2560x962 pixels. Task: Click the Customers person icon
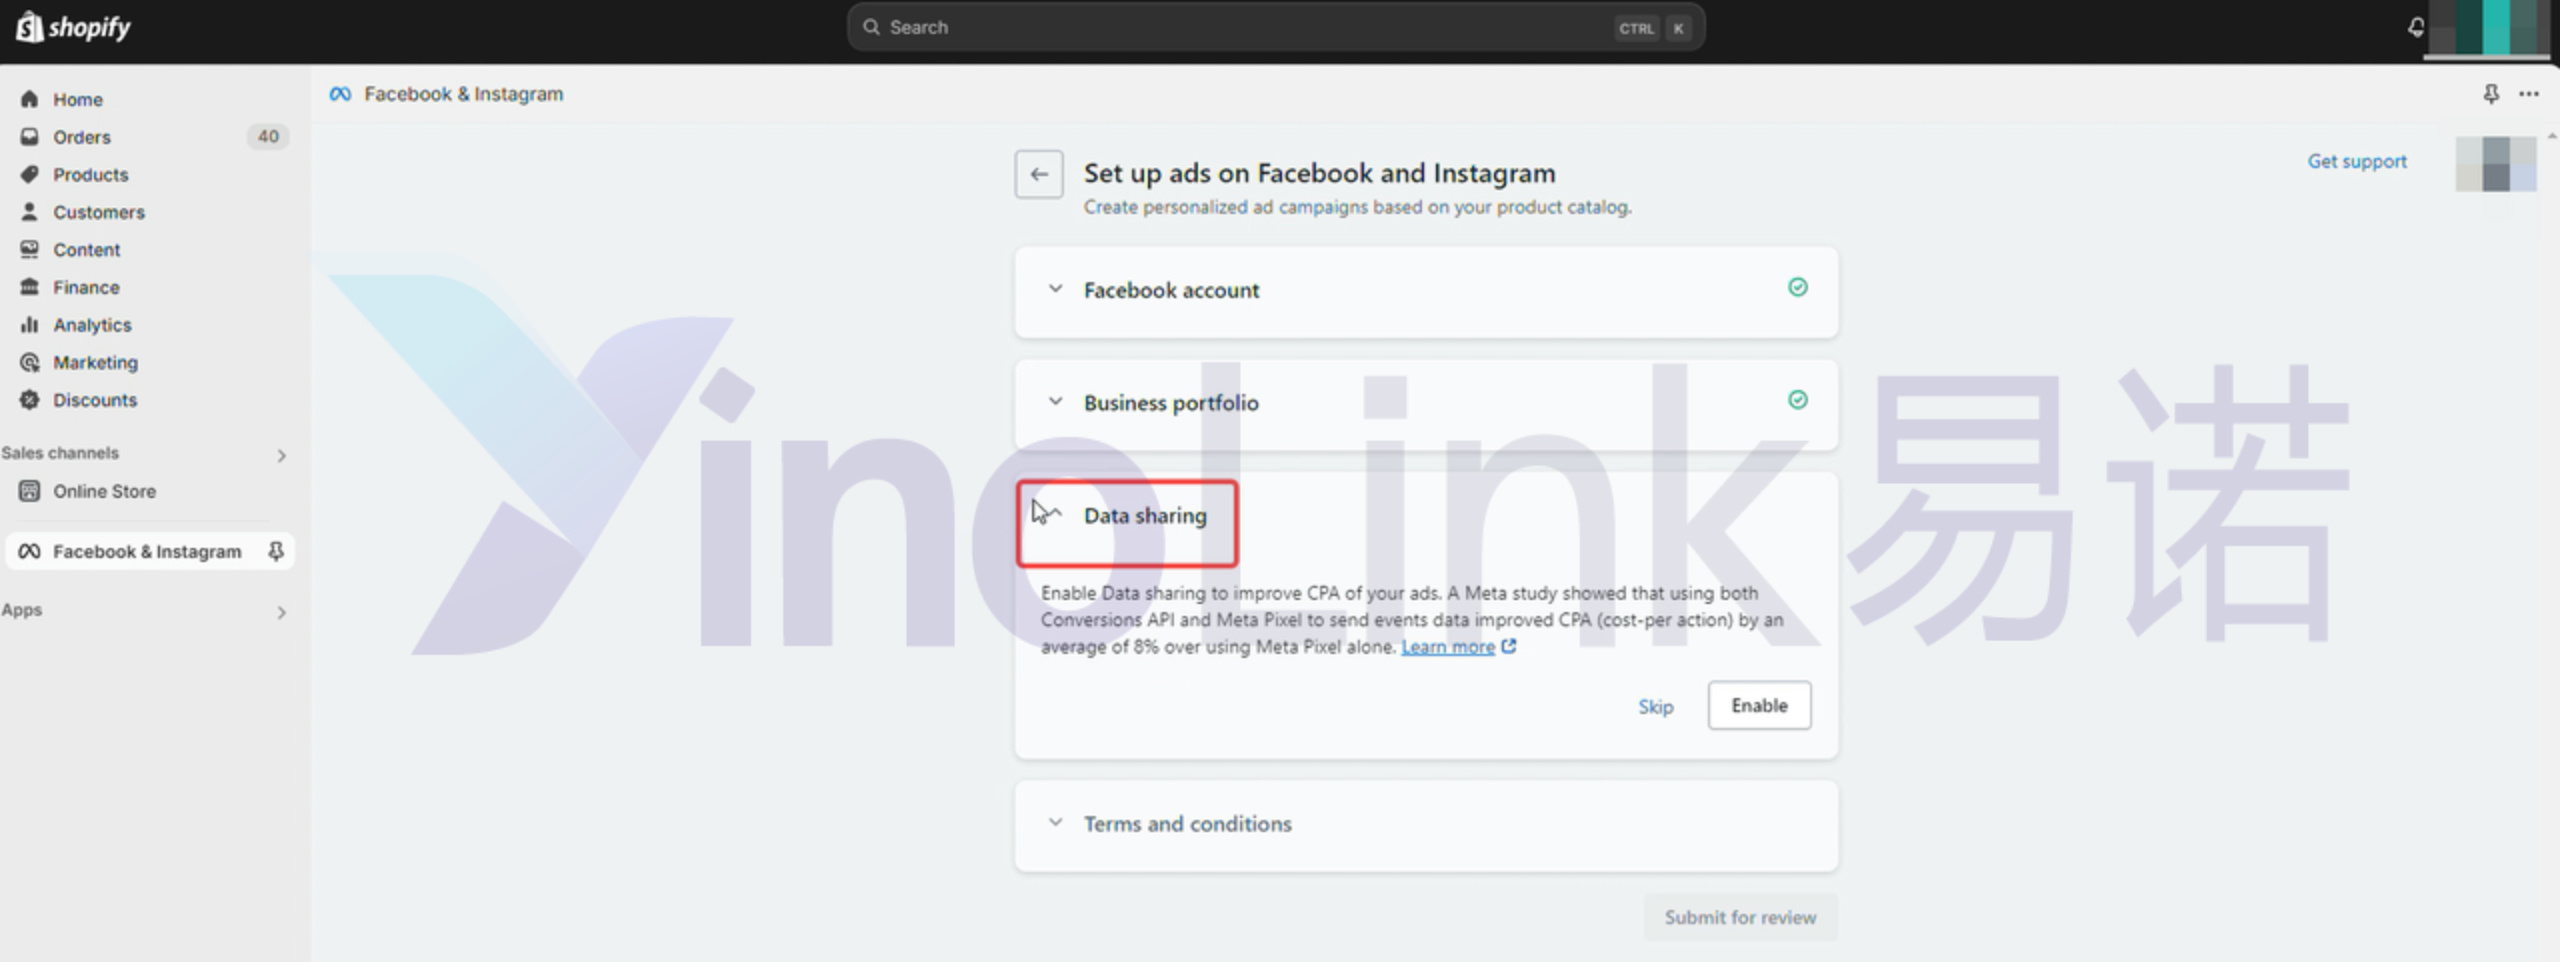(x=29, y=212)
